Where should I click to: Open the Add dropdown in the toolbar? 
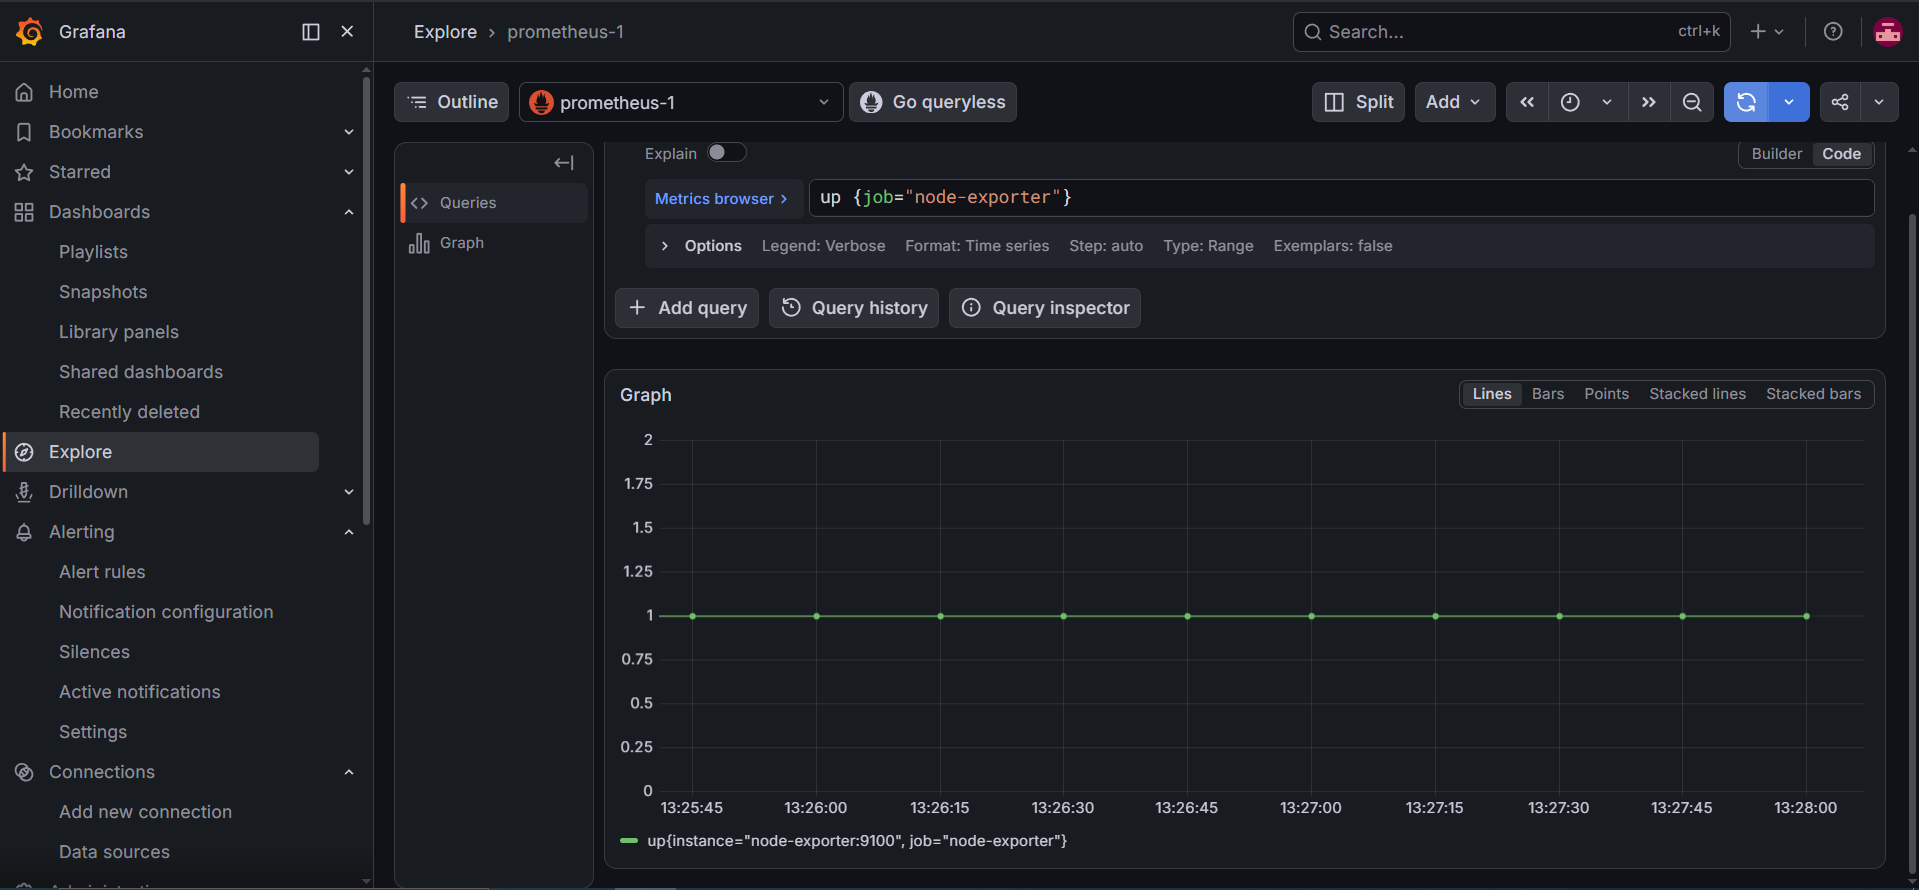point(1454,102)
